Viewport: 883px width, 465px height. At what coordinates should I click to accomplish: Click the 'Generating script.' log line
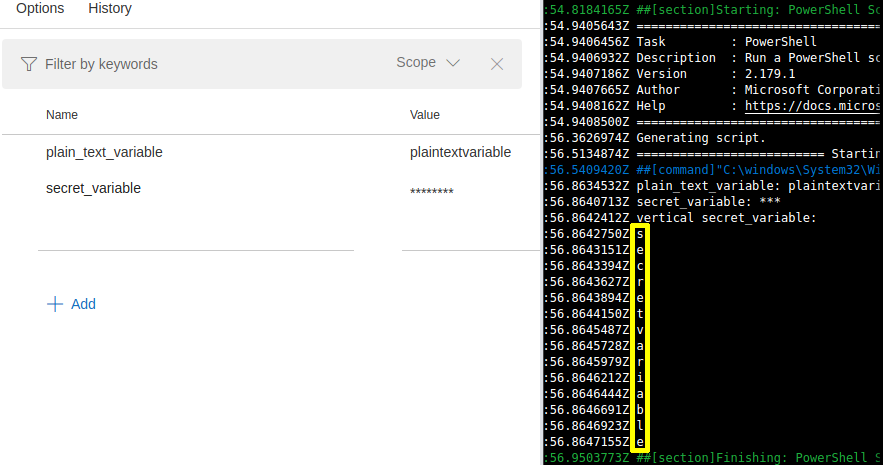[700, 138]
